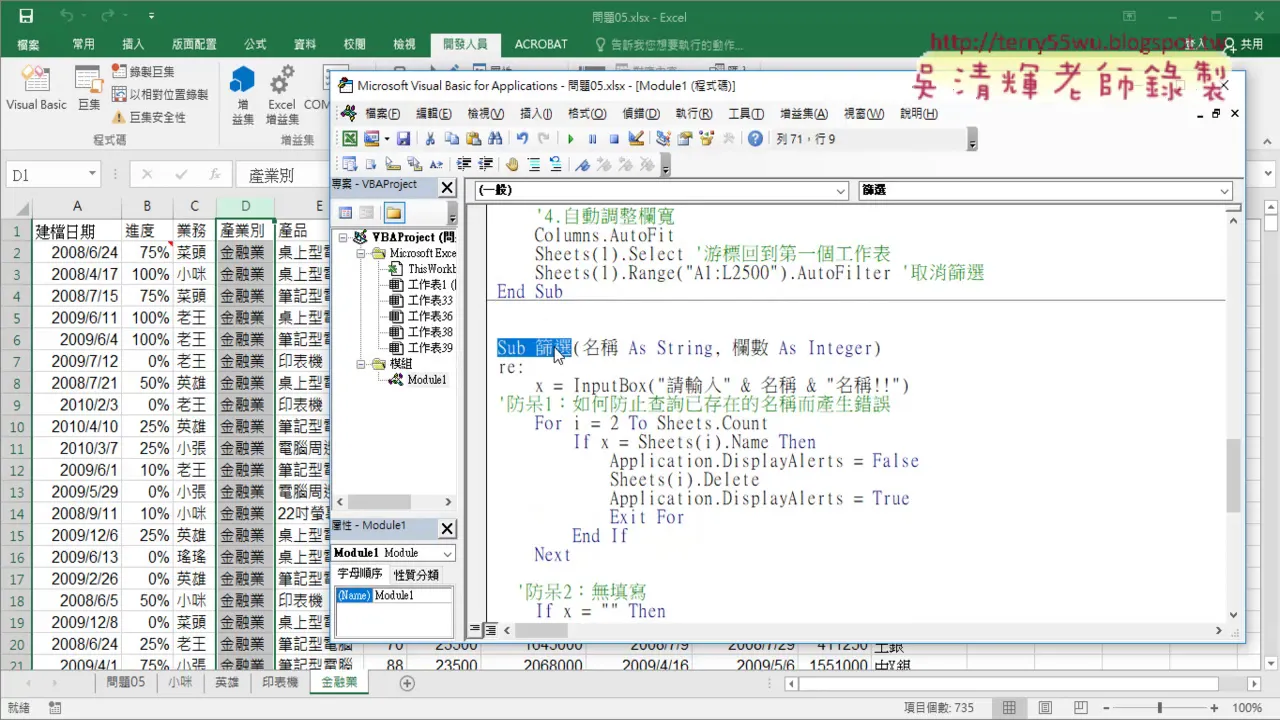The image size is (1280, 720).
Task: Open insert UserForm dropdown arrow
Action: 387,139
